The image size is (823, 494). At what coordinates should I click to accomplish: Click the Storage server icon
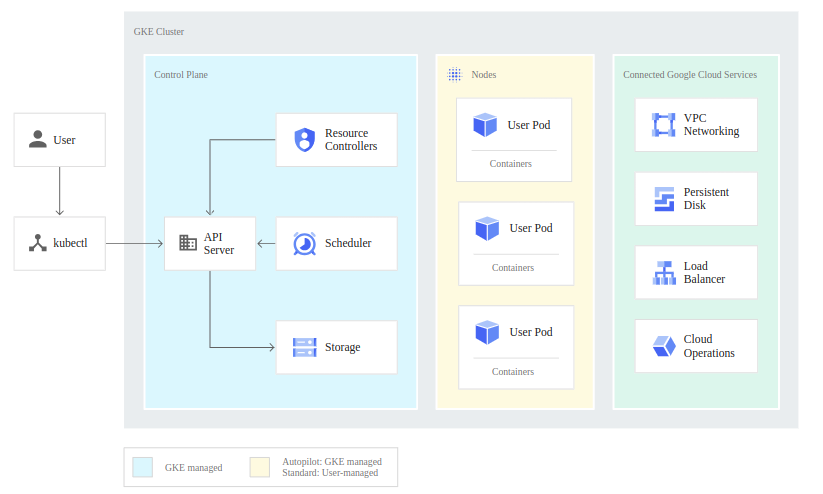pos(304,348)
